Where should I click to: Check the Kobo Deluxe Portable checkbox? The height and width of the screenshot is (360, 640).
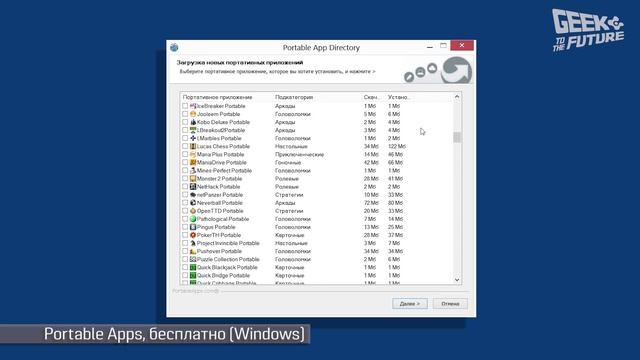coord(185,122)
